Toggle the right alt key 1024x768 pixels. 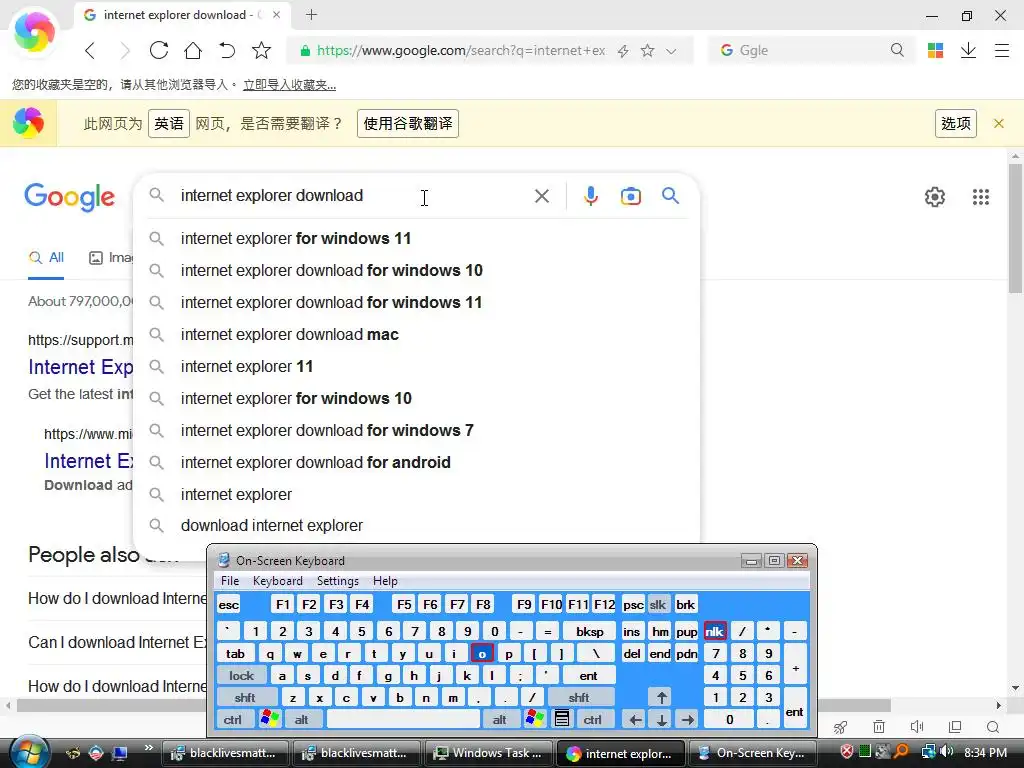499,720
